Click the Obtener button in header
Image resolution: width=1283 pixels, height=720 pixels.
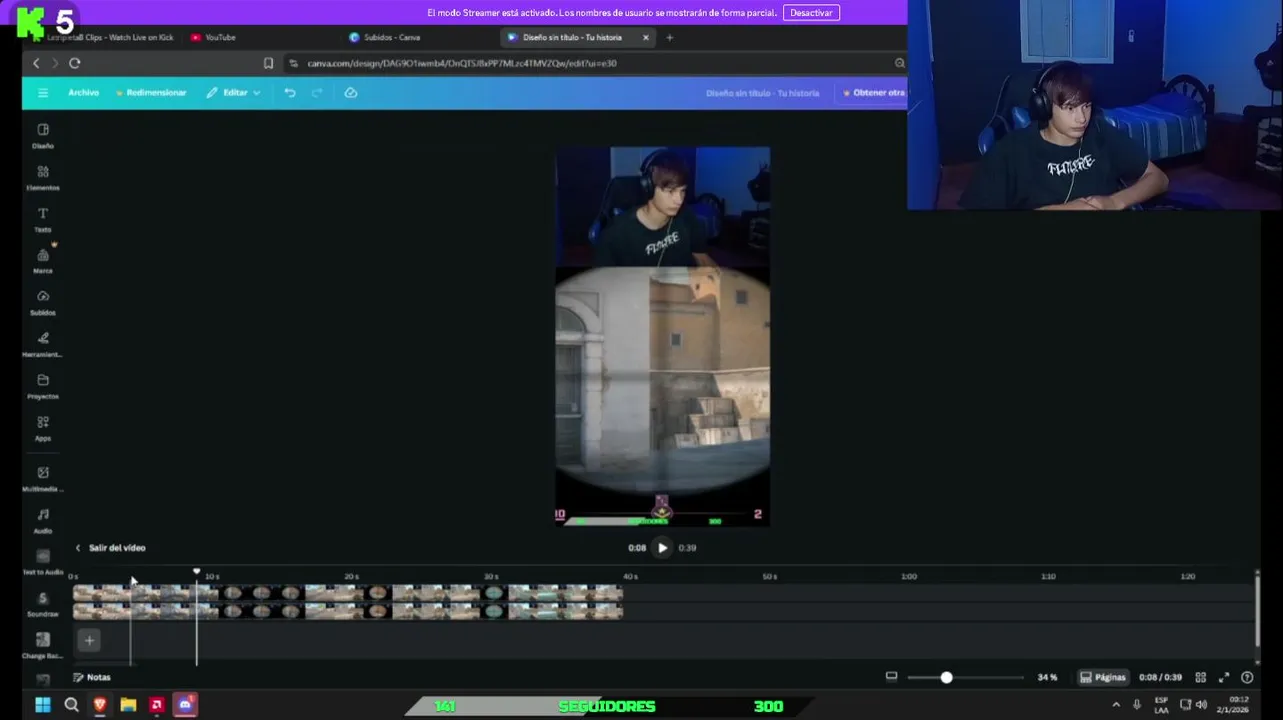(x=874, y=93)
